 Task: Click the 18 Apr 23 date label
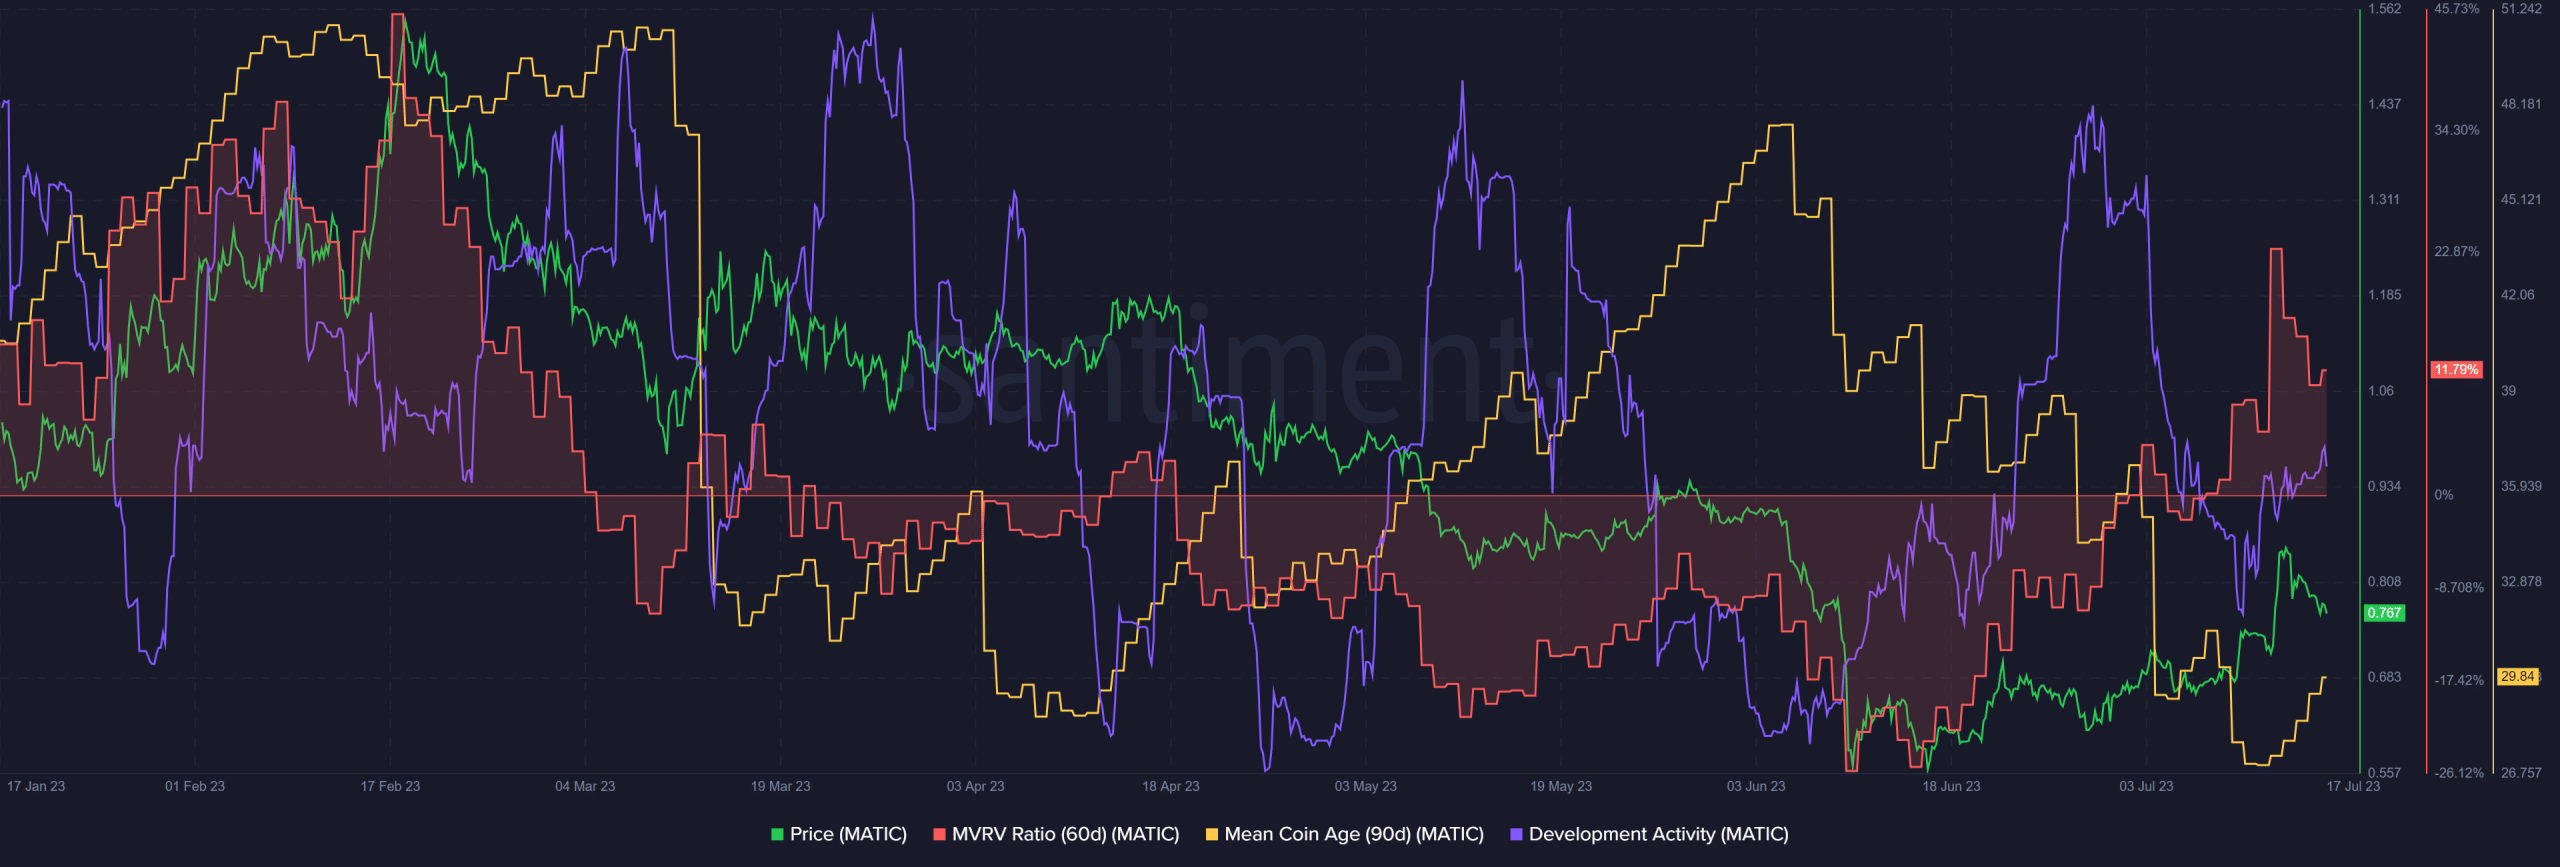tap(1170, 786)
